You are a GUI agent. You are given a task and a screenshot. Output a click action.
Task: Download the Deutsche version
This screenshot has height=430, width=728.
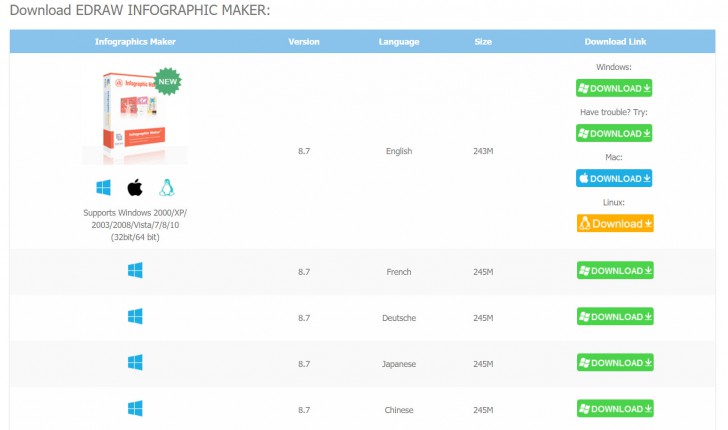click(x=615, y=316)
